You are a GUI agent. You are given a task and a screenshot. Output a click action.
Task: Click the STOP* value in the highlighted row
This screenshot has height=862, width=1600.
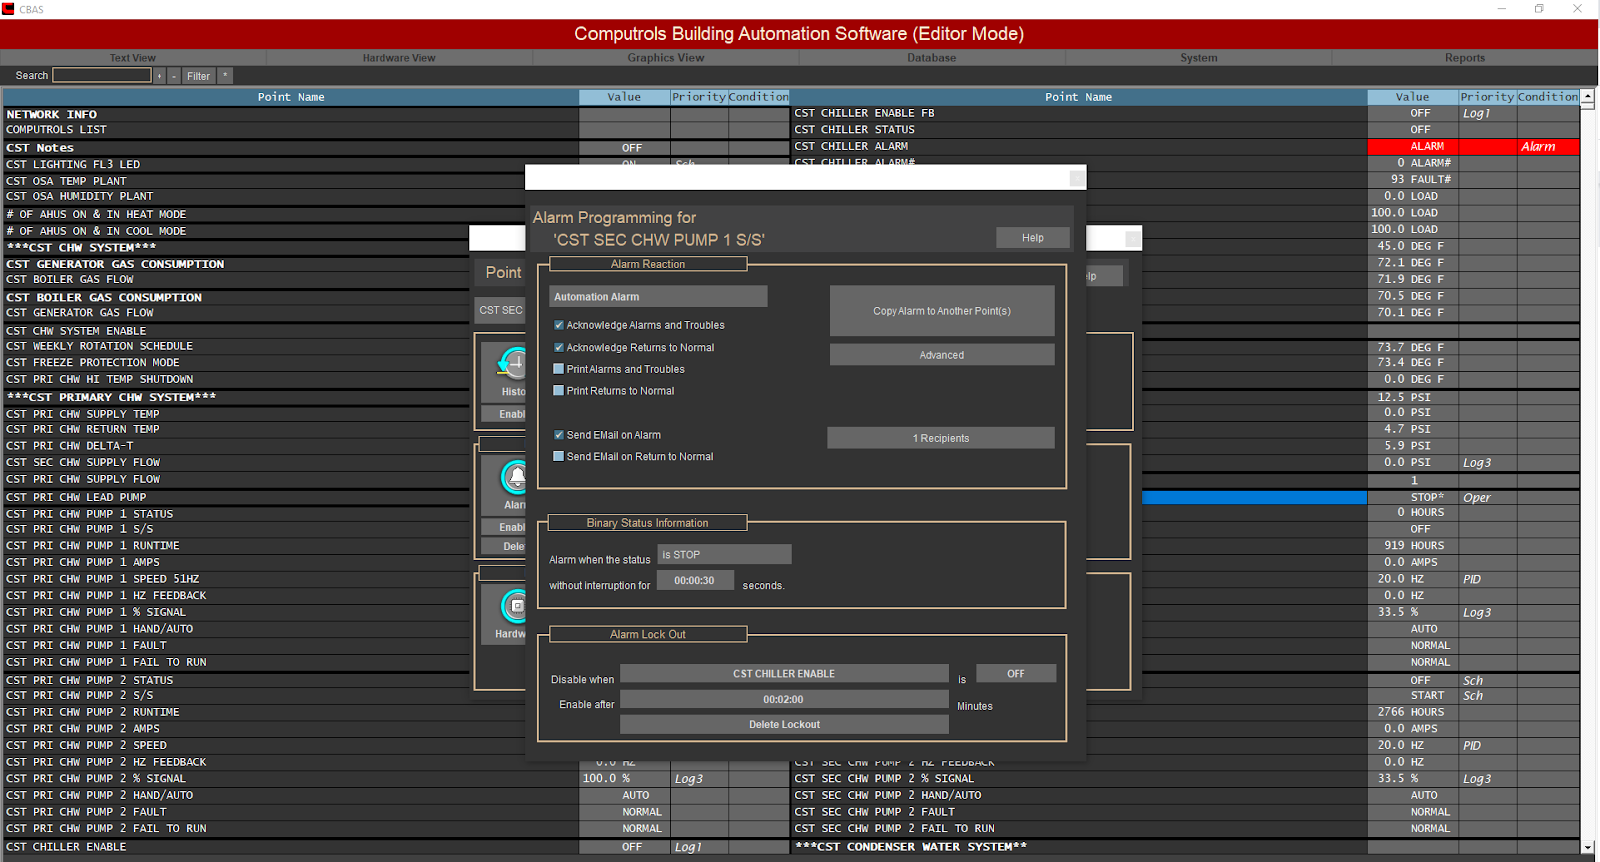[1412, 497]
